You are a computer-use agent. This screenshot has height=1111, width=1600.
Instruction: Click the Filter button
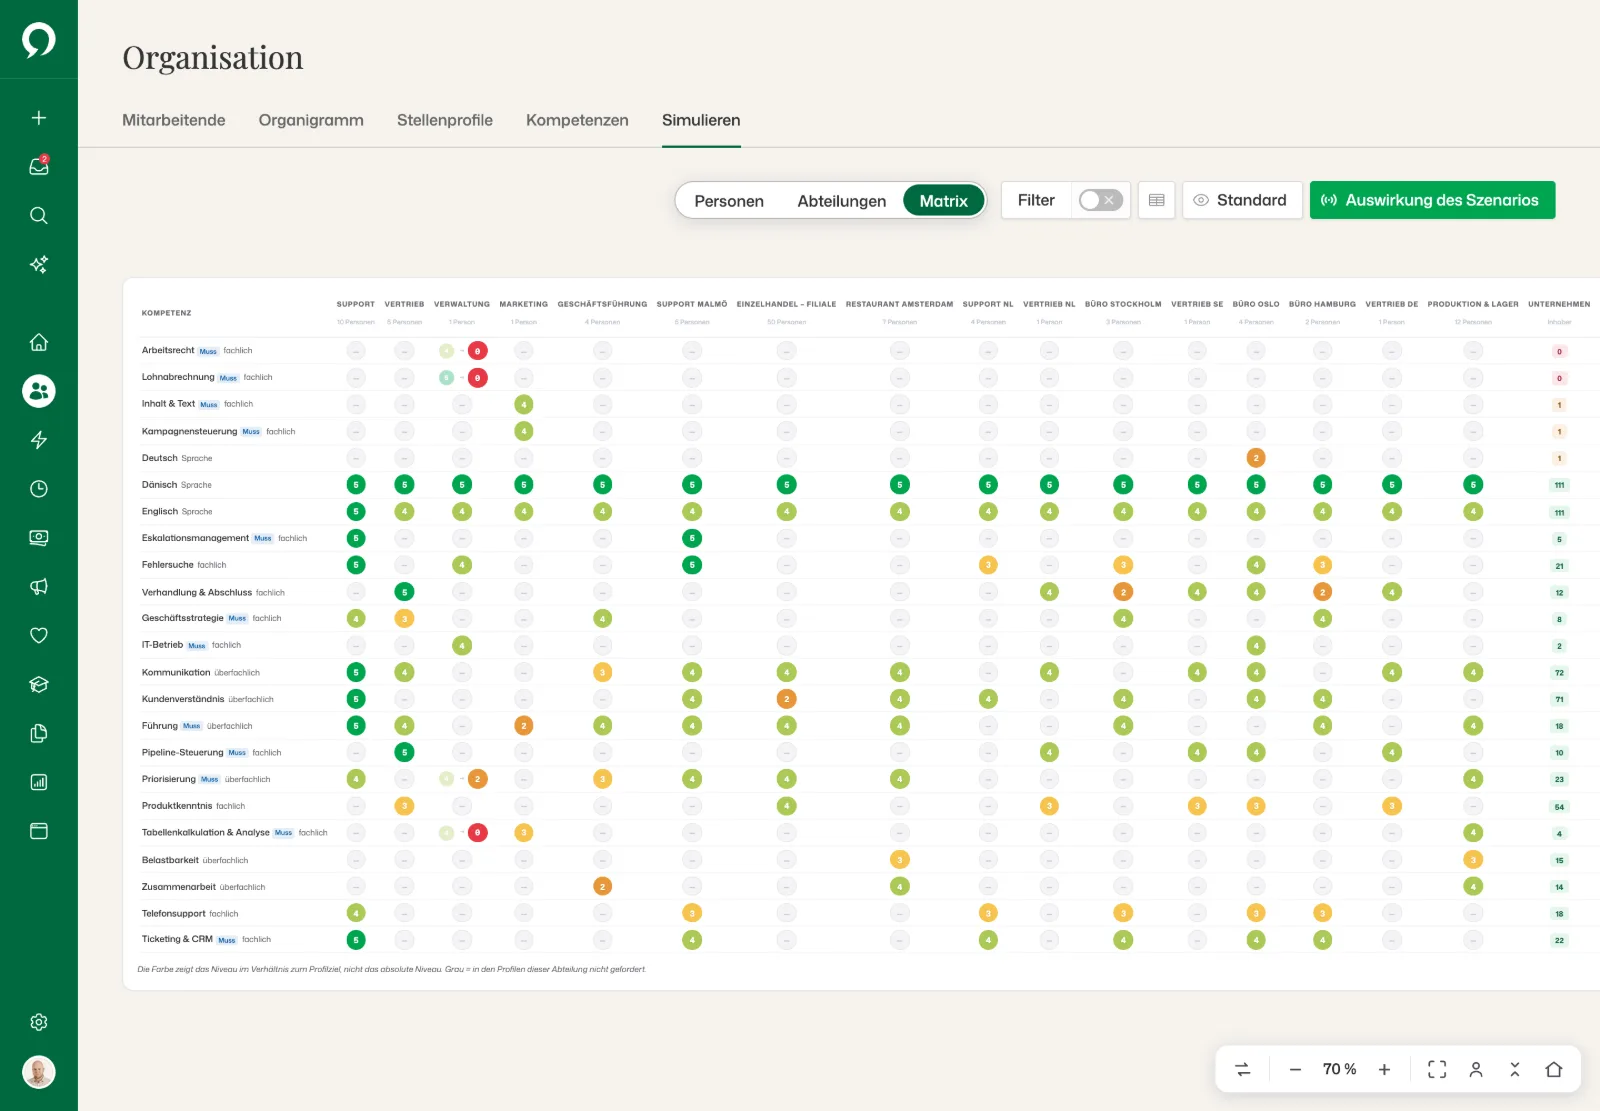pos(1036,200)
